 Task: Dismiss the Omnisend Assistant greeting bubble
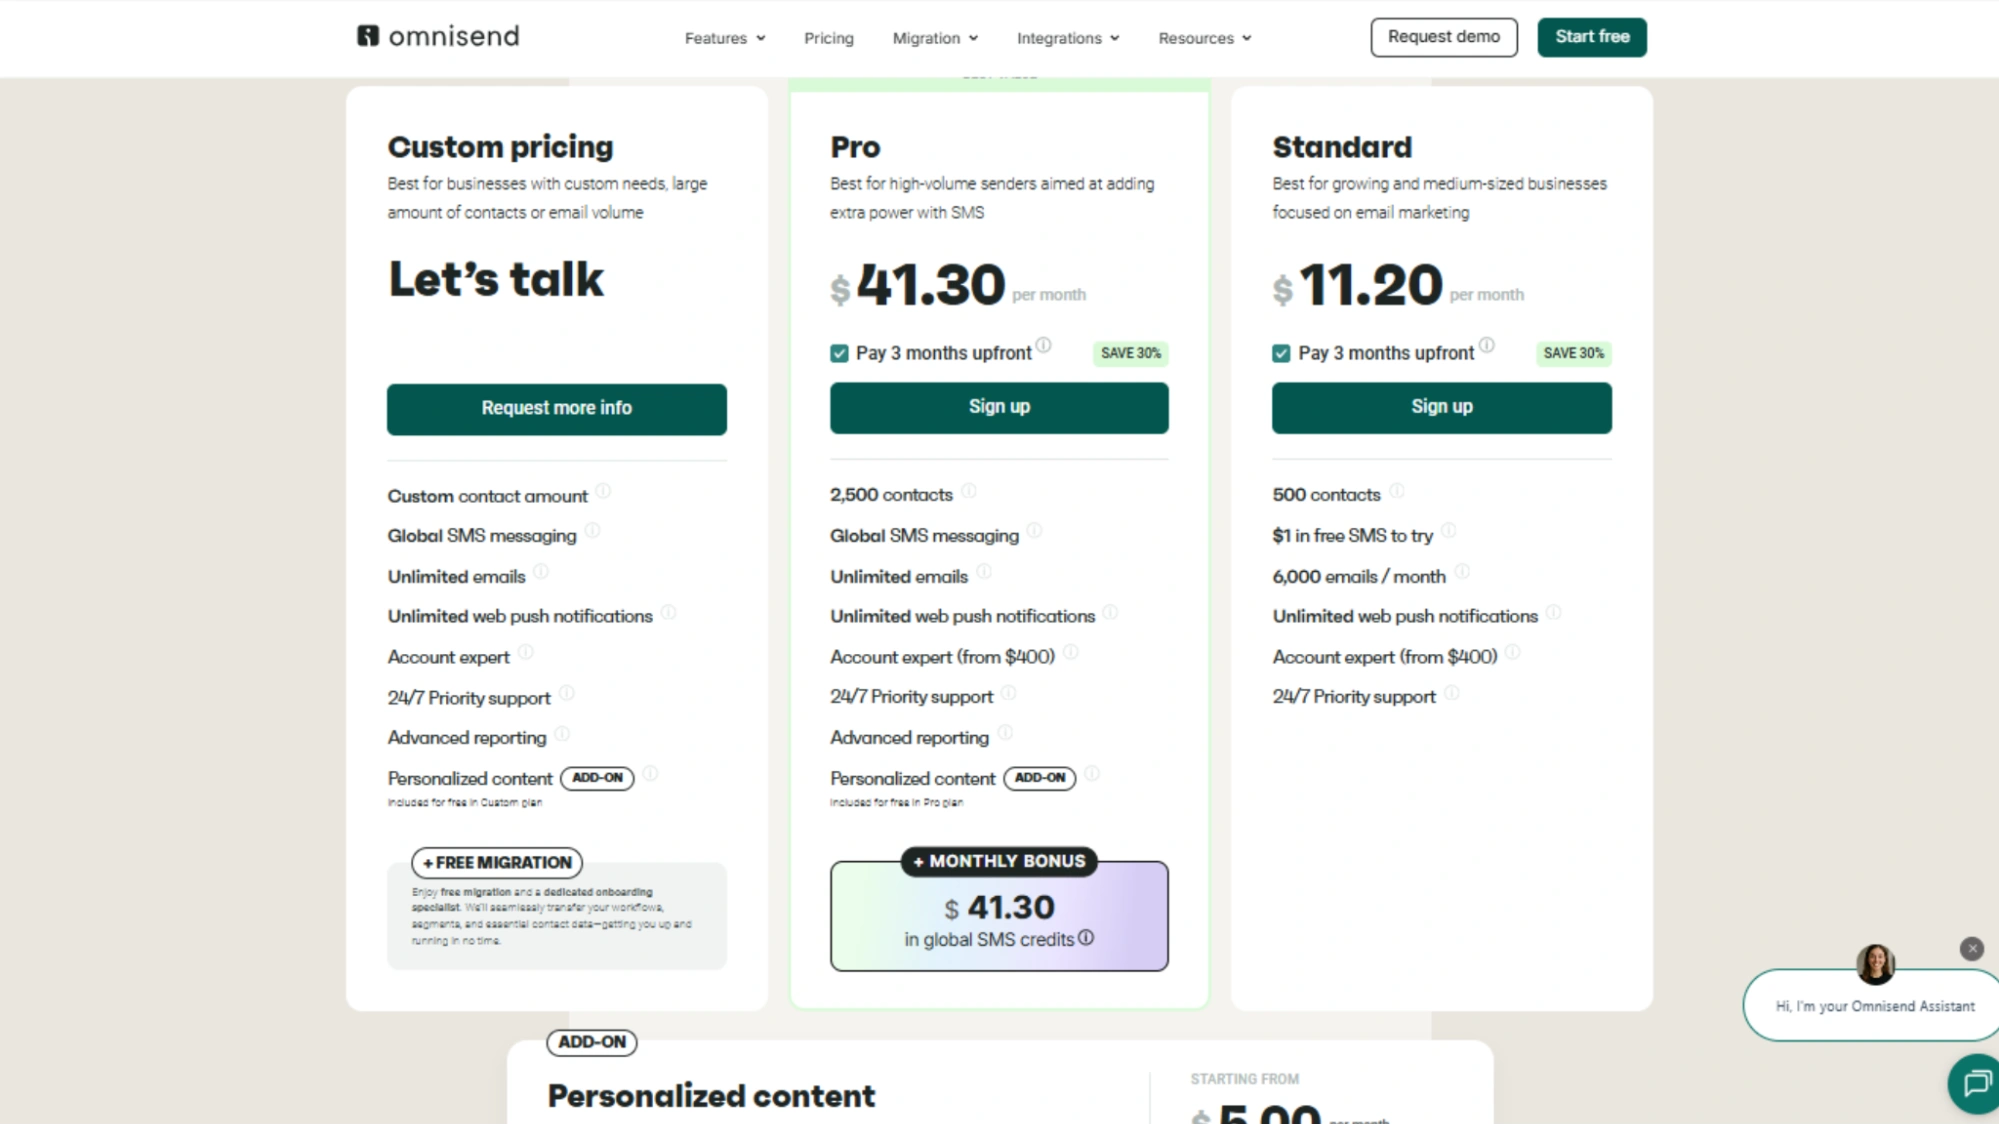tap(1971, 949)
